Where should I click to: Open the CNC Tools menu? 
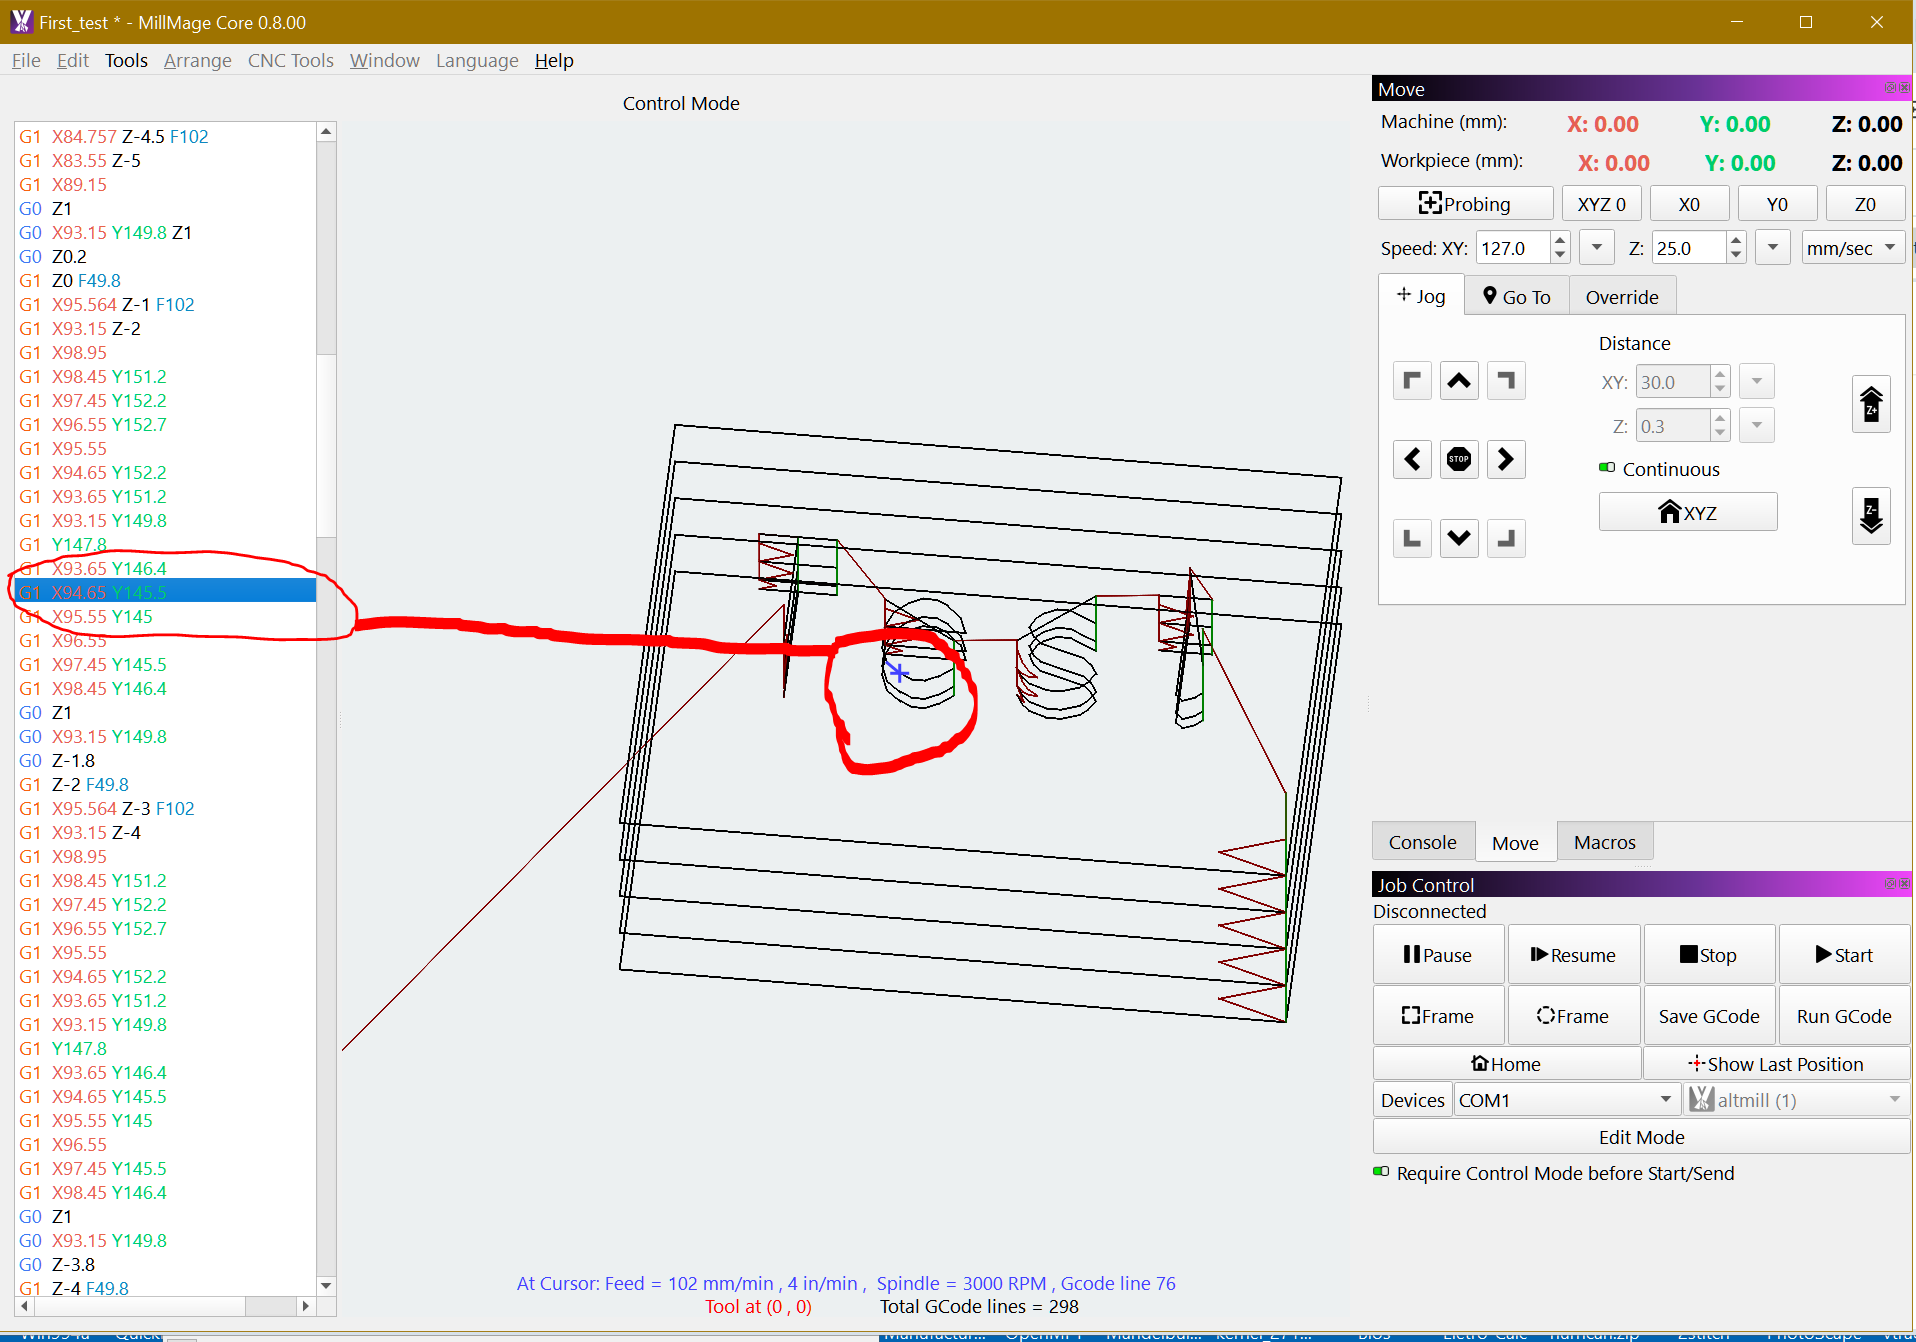coord(290,61)
